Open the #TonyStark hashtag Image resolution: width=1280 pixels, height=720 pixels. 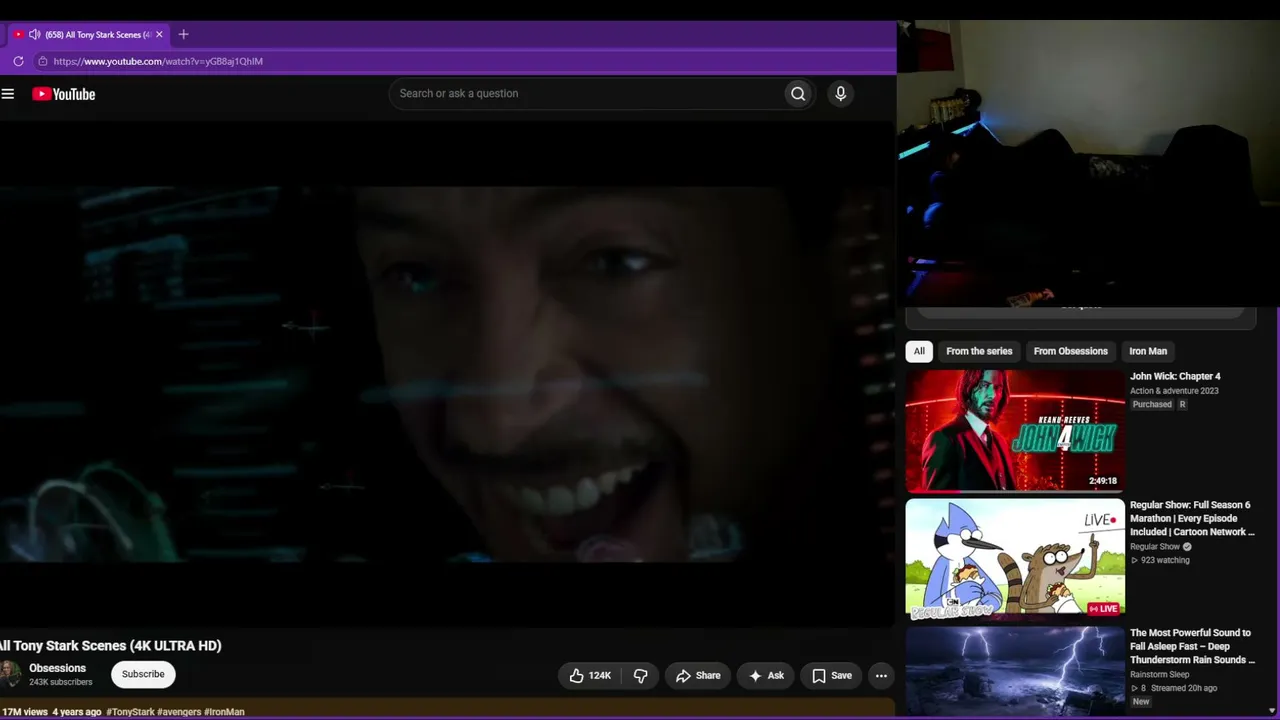click(x=130, y=712)
